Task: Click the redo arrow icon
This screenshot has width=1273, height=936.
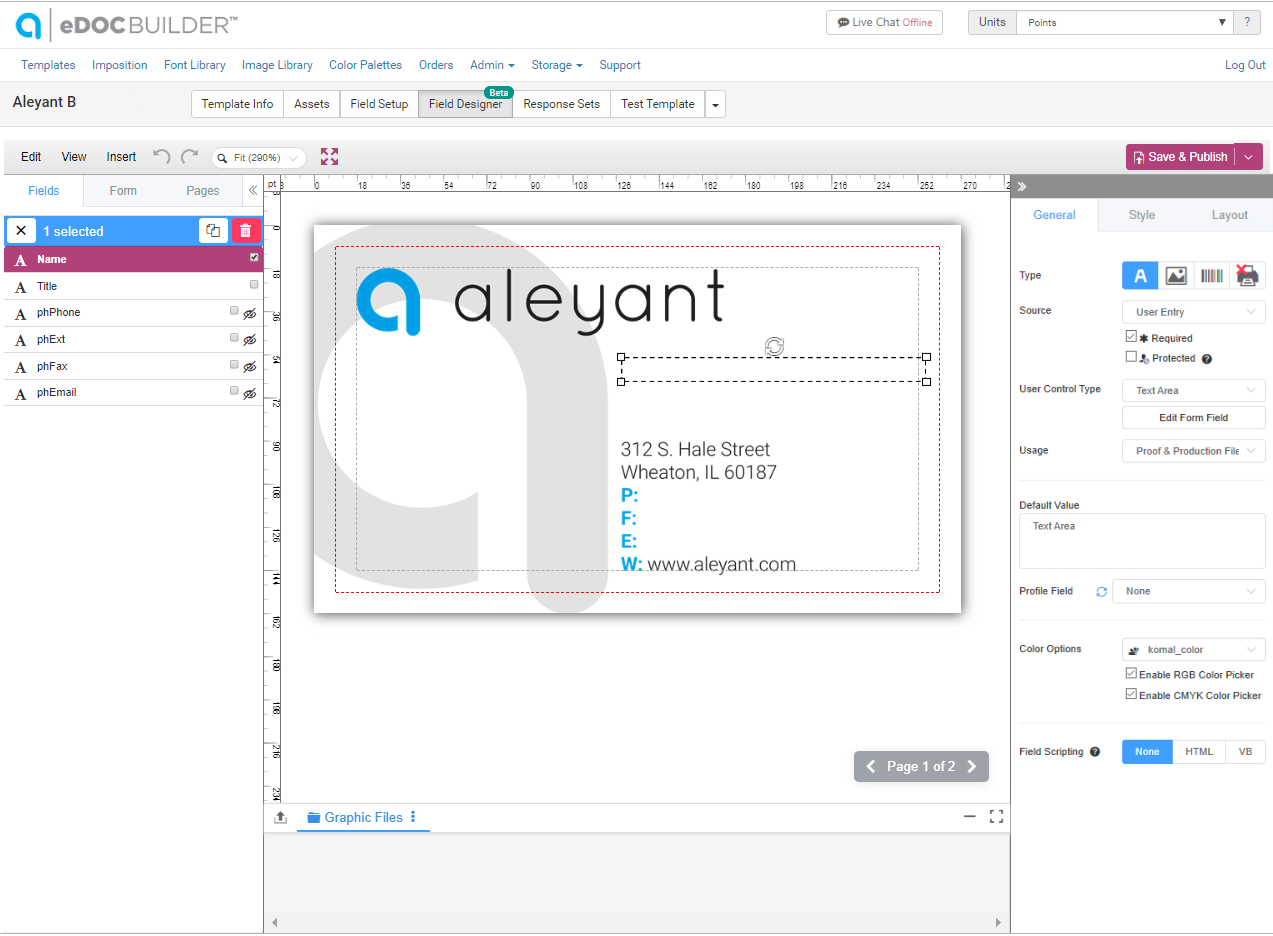Action: (189, 156)
